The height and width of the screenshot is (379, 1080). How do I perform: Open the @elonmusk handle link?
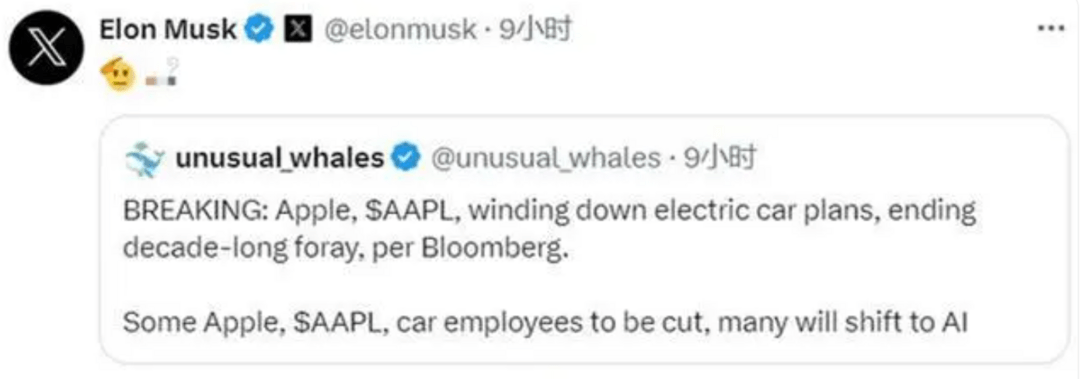(x=399, y=29)
